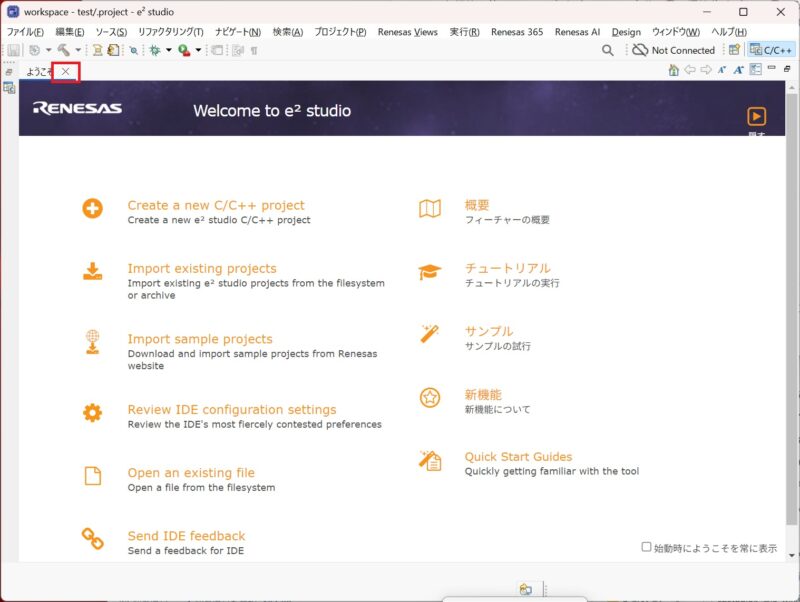Open the Renesas AI menu
The height and width of the screenshot is (602, 800).
click(577, 32)
